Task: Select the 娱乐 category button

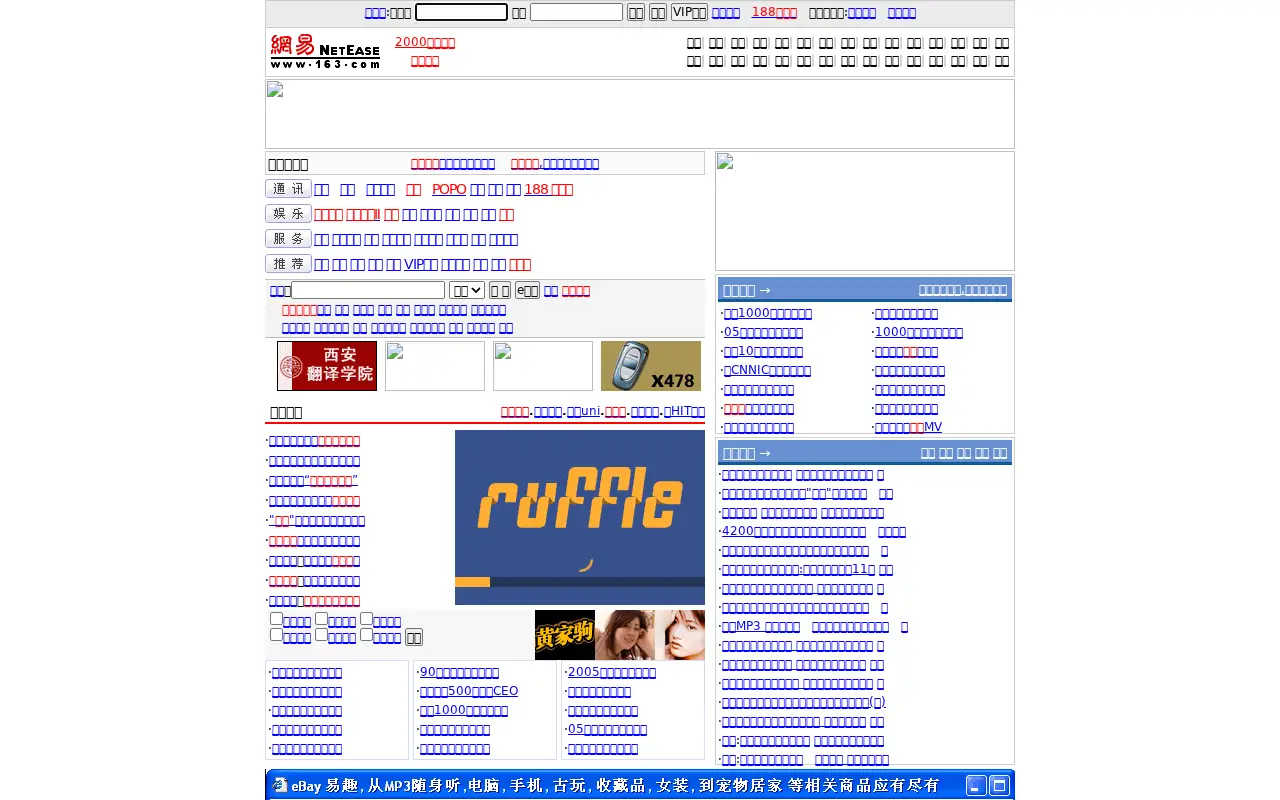Action: point(288,214)
